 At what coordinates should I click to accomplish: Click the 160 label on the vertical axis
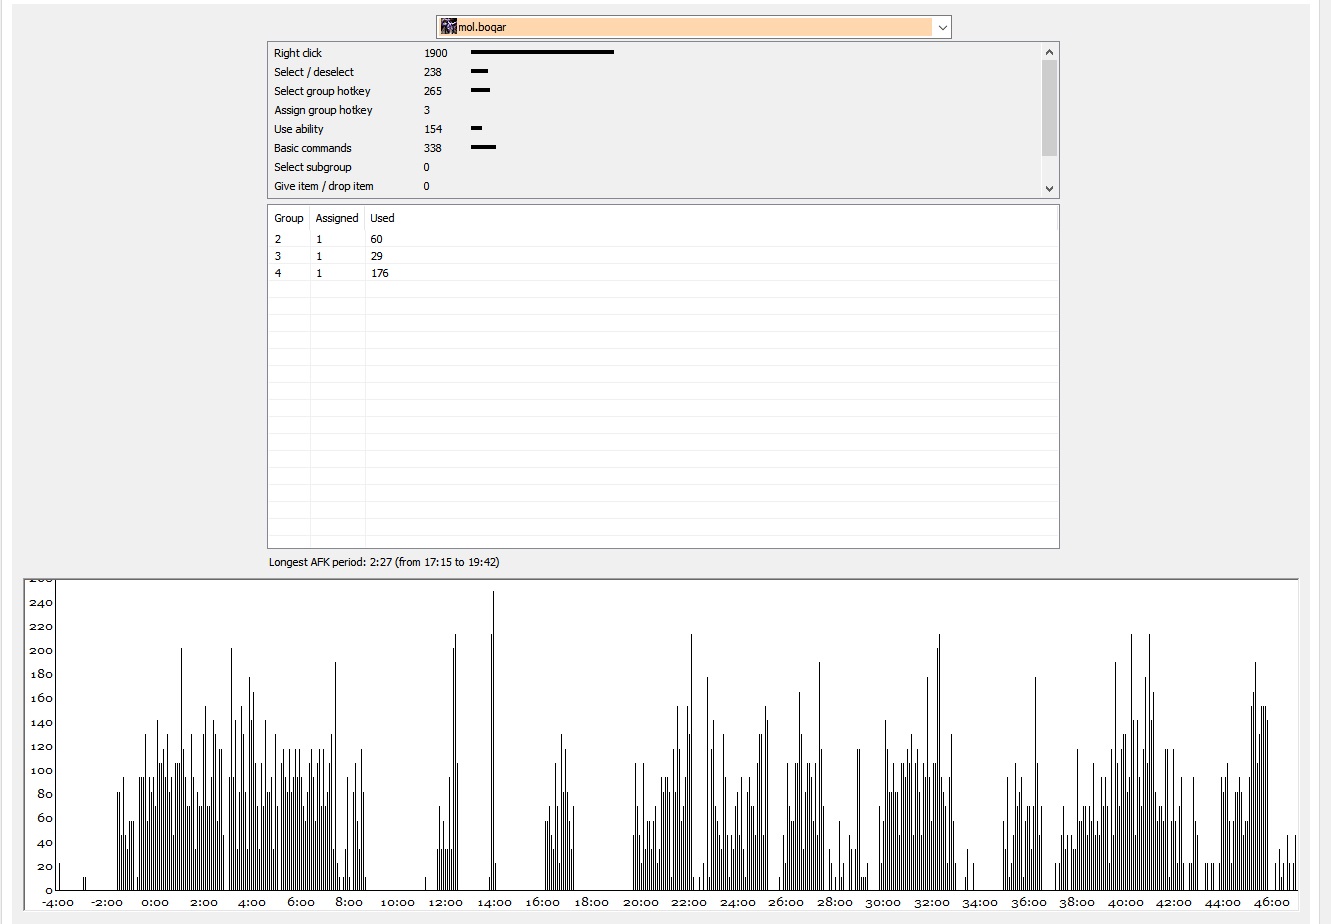point(41,699)
